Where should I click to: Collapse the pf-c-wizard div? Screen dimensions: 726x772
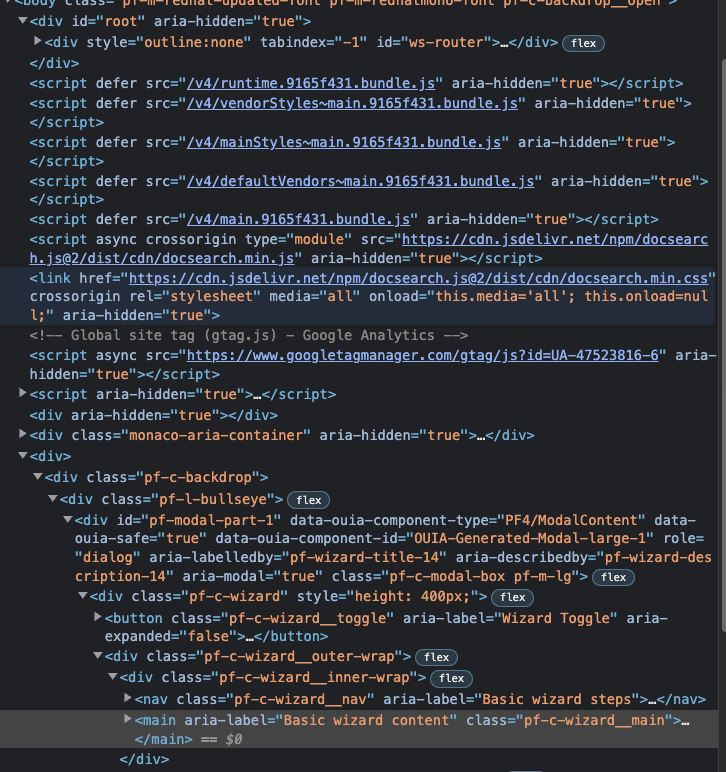point(83,596)
